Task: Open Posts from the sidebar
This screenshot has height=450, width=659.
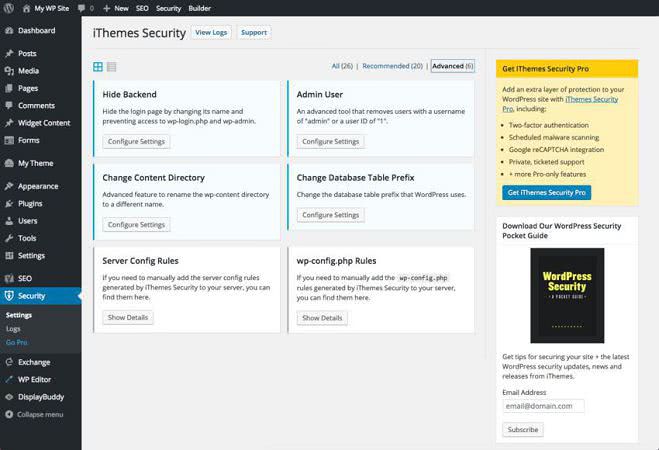Action: tap(27, 53)
